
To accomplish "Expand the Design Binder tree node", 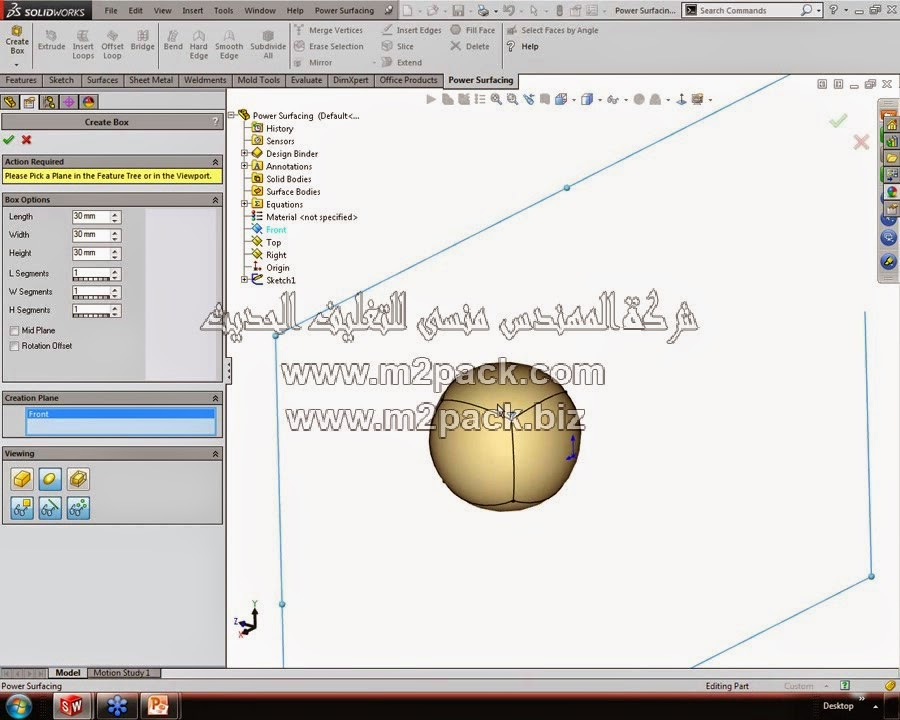I will point(245,153).
